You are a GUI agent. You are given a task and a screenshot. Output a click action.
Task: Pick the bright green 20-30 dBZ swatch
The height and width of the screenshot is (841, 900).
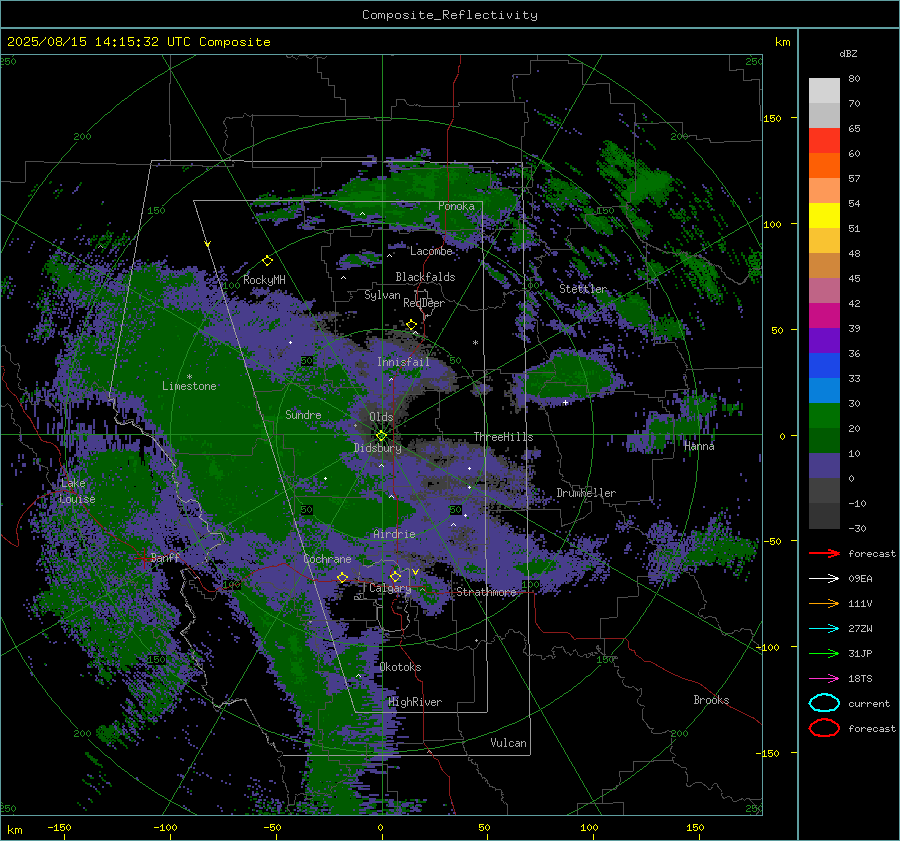click(x=824, y=415)
